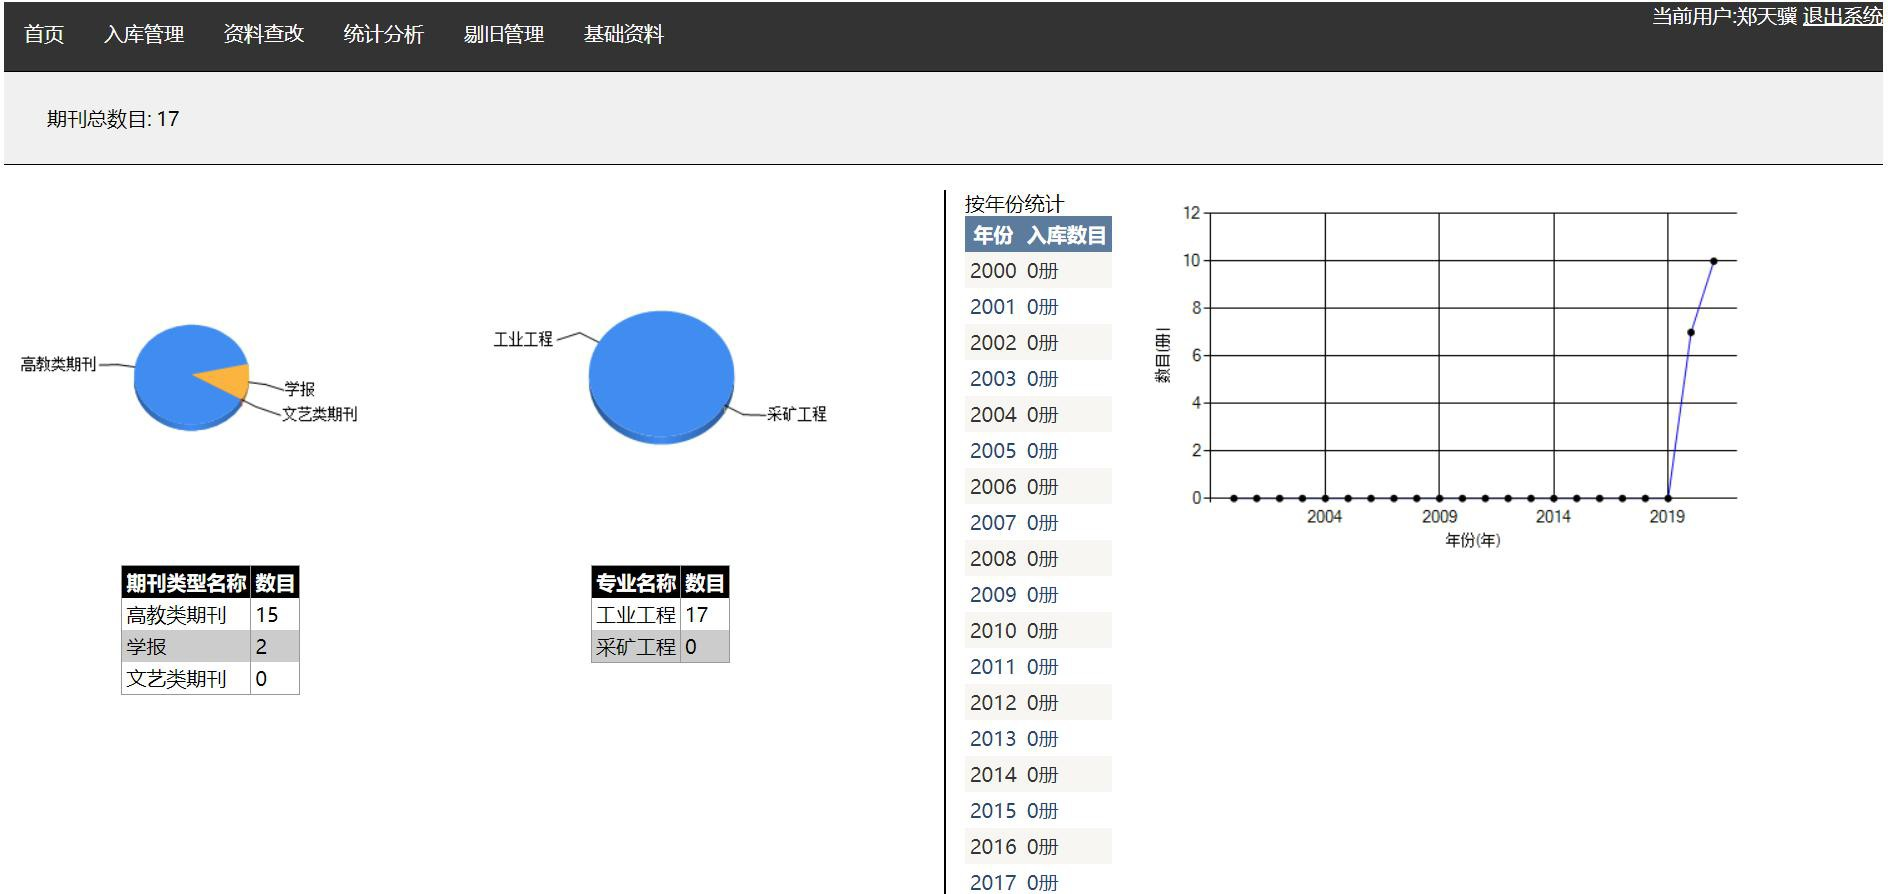Viewport: 1888px width, 894px height.
Task: Select the 采矿工程 table cell
Action: click(x=636, y=647)
